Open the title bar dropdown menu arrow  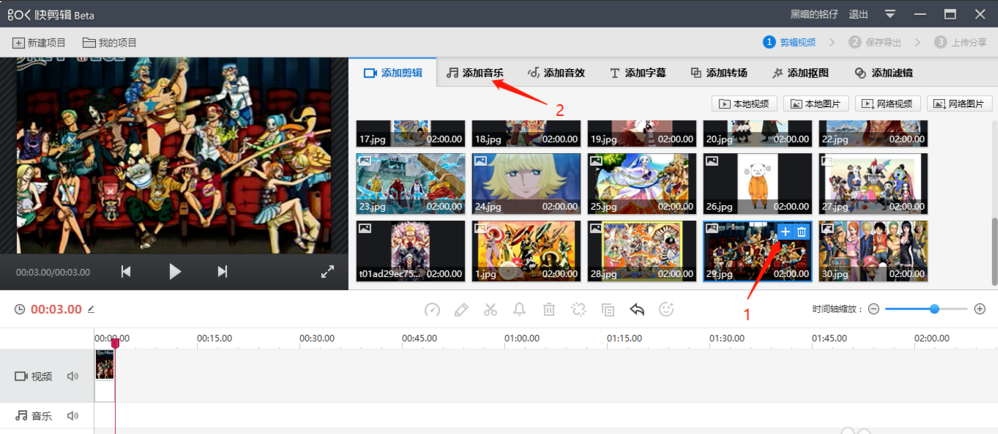(890, 14)
